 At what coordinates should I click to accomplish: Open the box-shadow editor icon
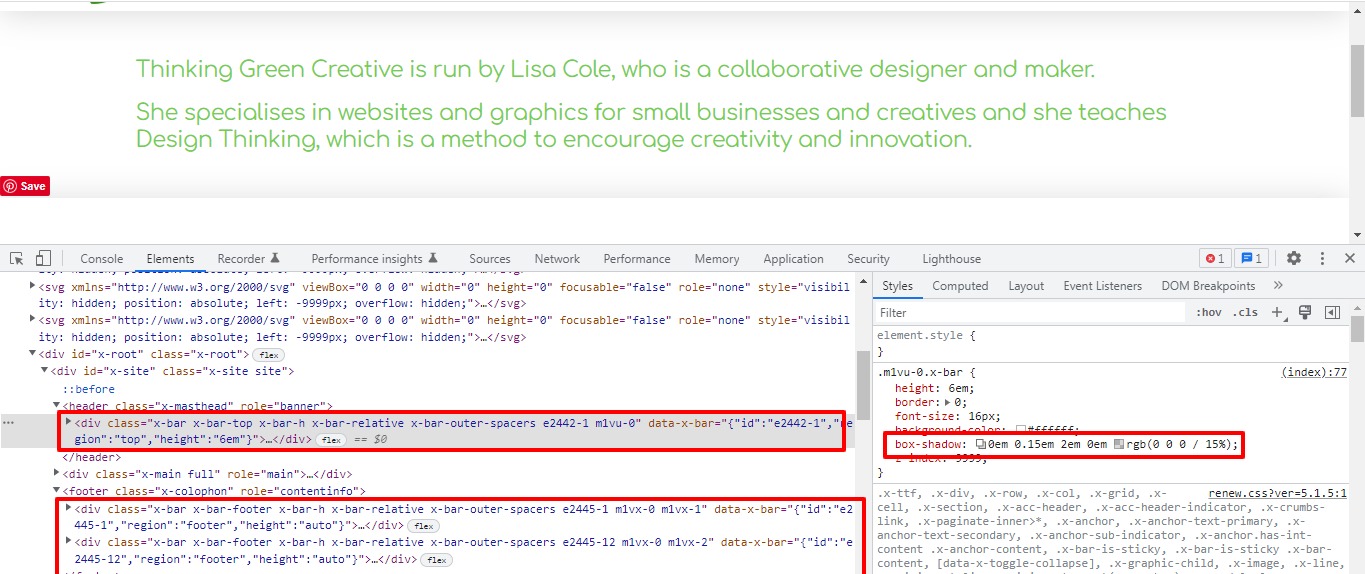tap(981, 444)
